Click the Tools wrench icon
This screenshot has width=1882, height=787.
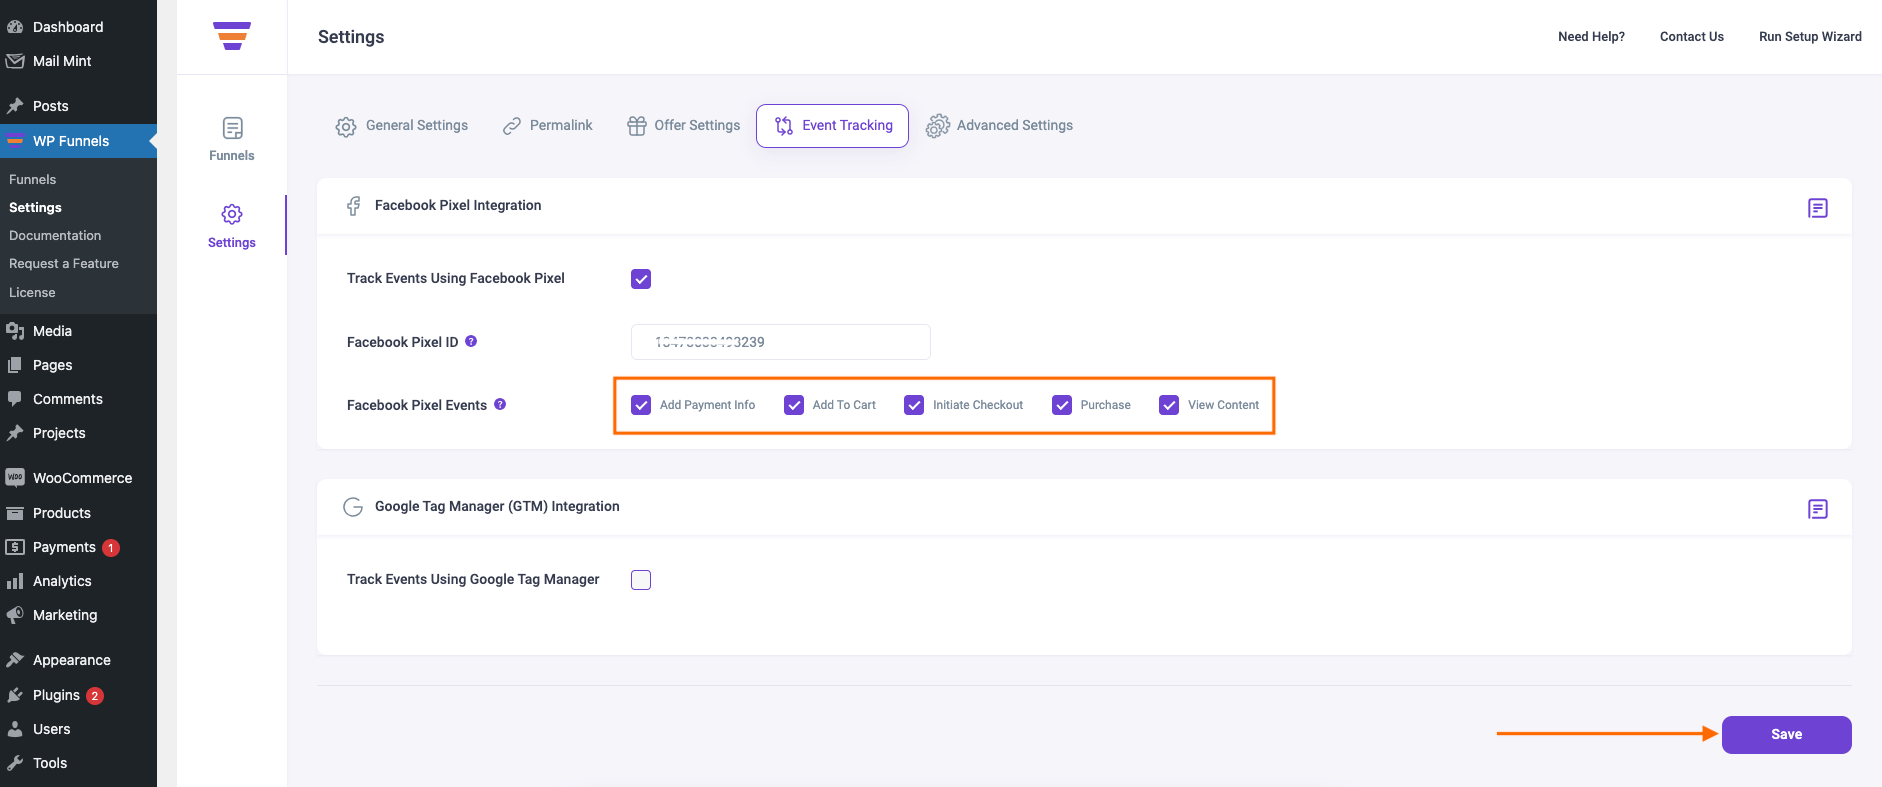[15, 763]
